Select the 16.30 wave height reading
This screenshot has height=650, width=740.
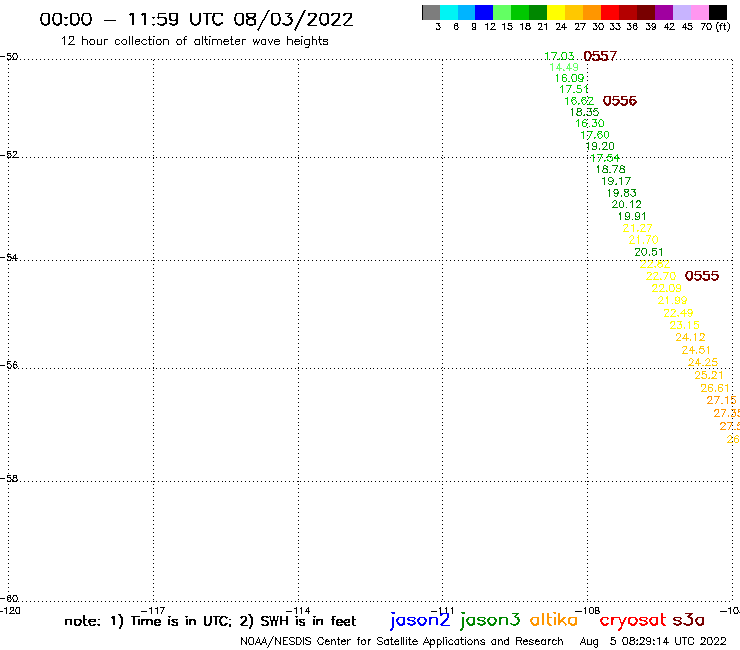pyautogui.click(x=590, y=124)
